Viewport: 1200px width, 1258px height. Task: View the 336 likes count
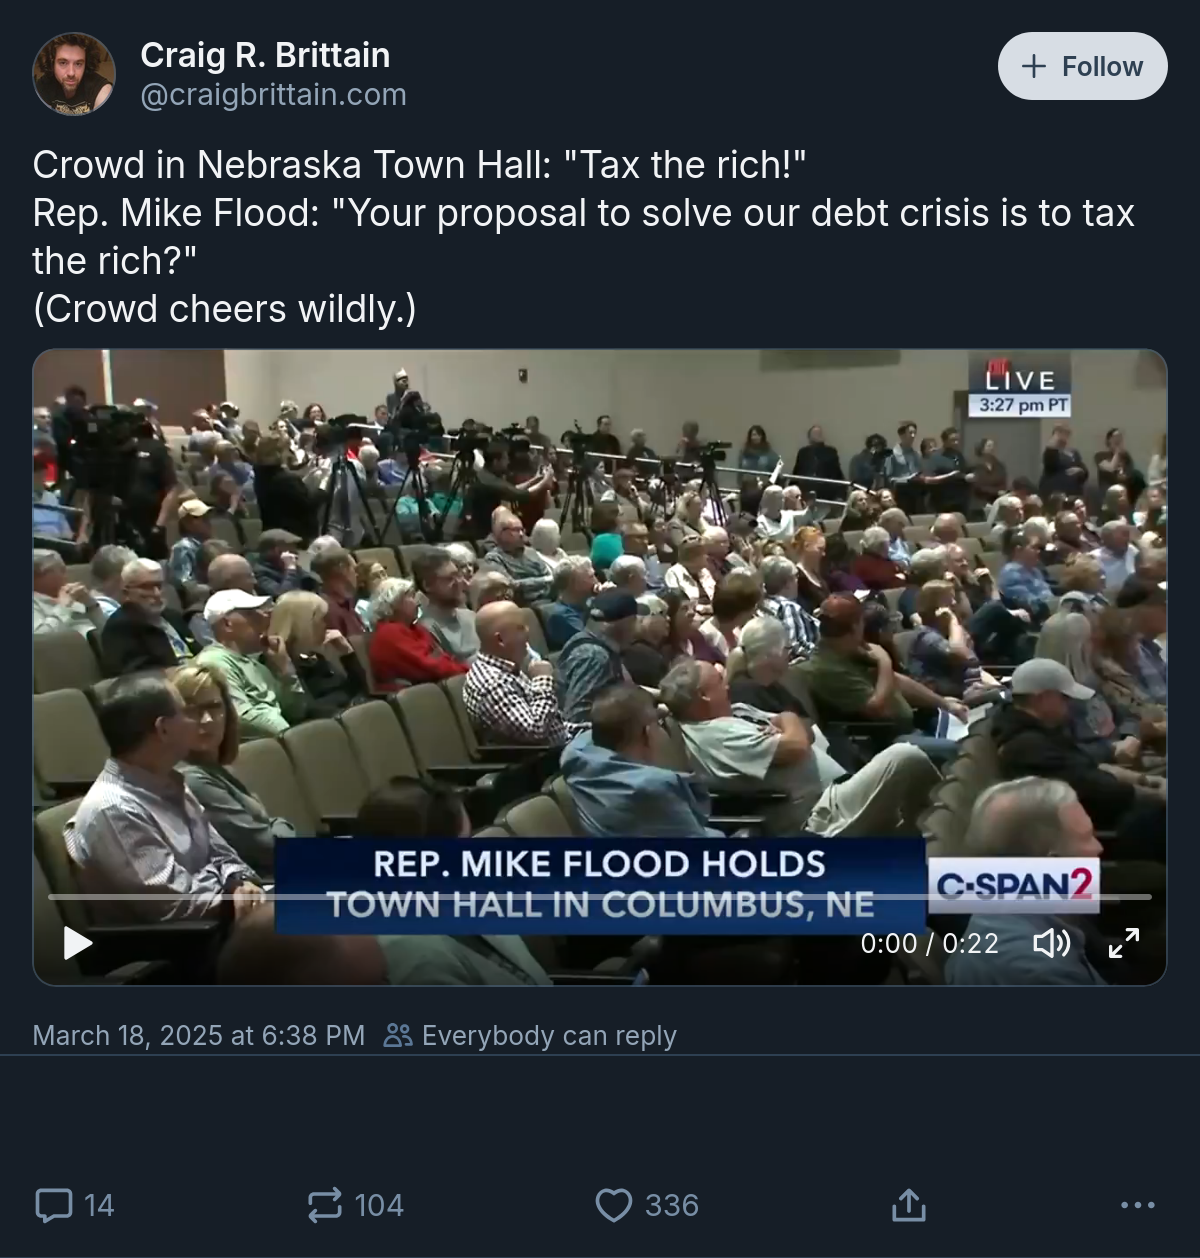pos(671,1205)
